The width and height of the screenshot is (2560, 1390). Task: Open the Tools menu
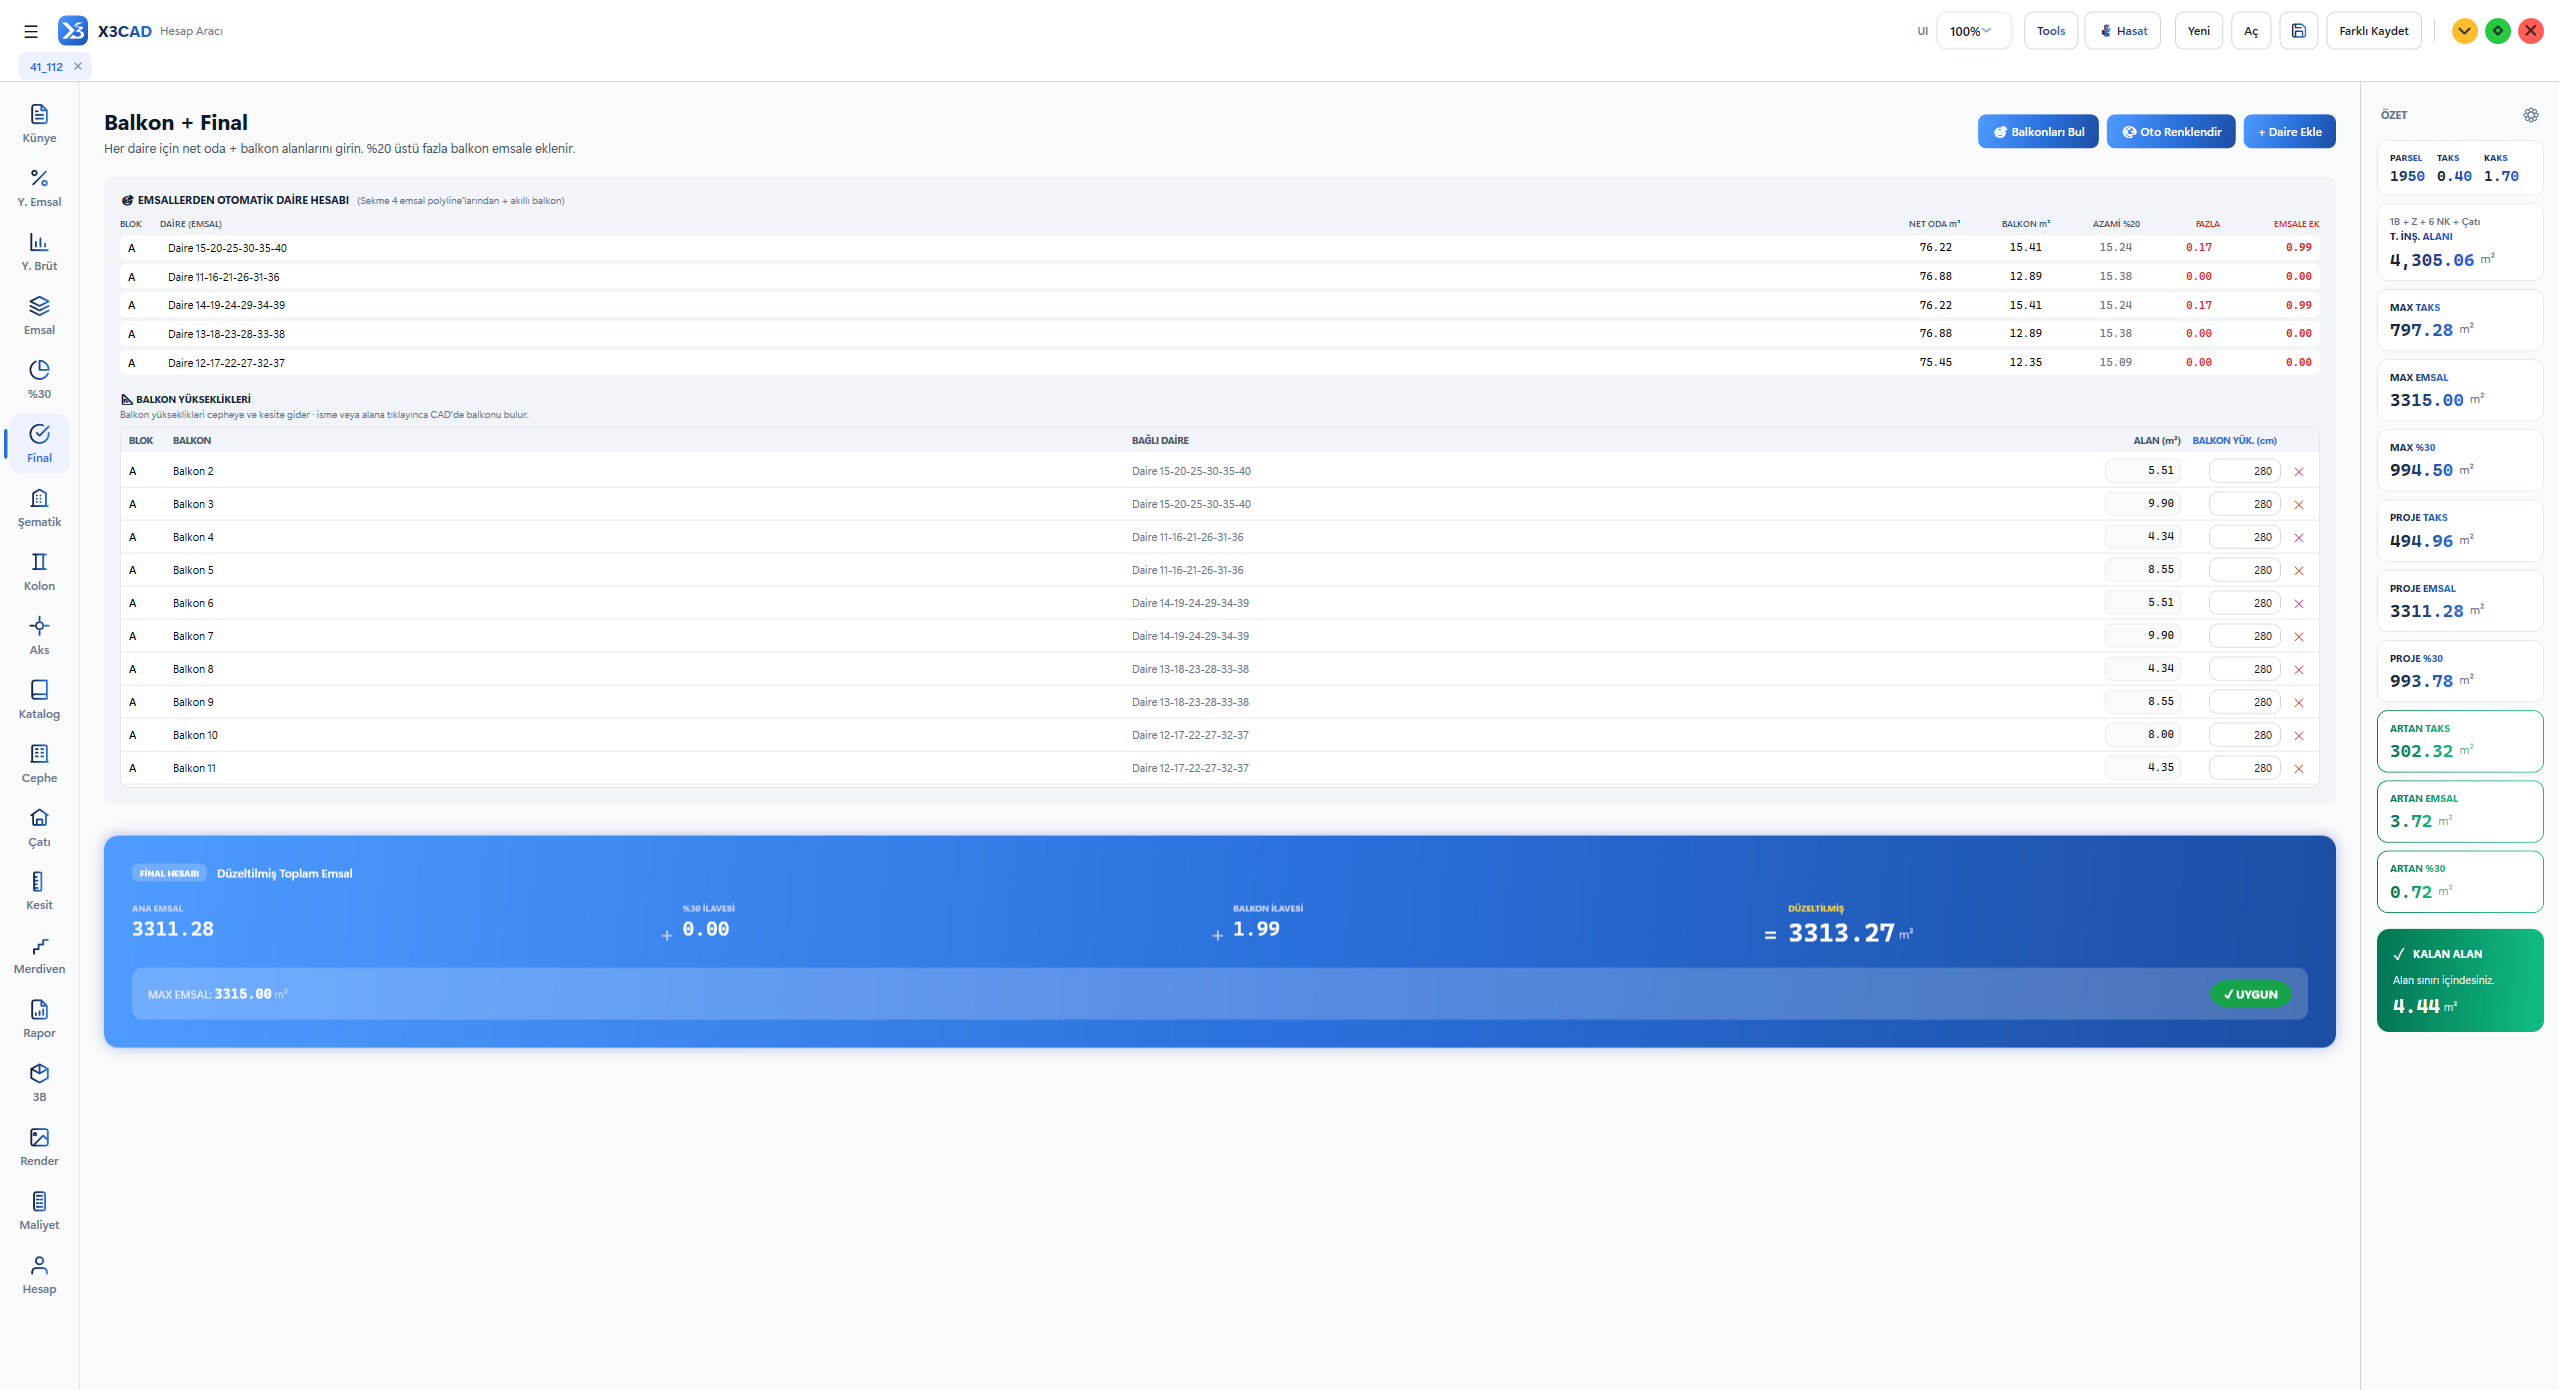(x=2050, y=31)
